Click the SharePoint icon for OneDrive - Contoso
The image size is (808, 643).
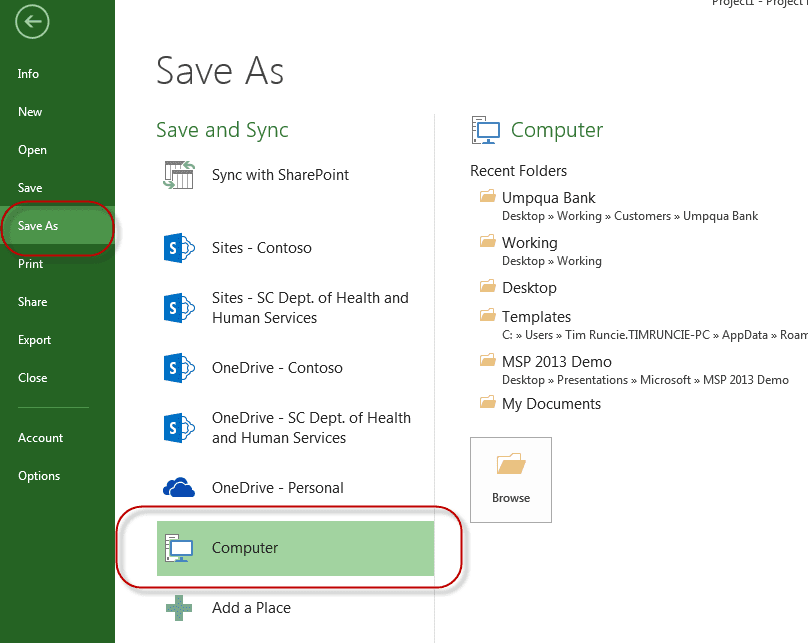coord(179,368)
